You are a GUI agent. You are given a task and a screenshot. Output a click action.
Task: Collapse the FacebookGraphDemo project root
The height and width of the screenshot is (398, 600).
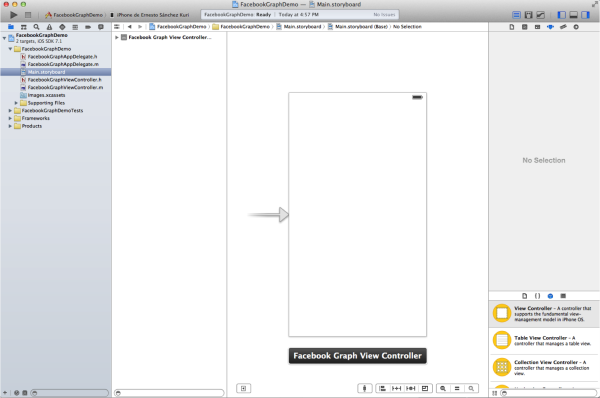(4, 38)
